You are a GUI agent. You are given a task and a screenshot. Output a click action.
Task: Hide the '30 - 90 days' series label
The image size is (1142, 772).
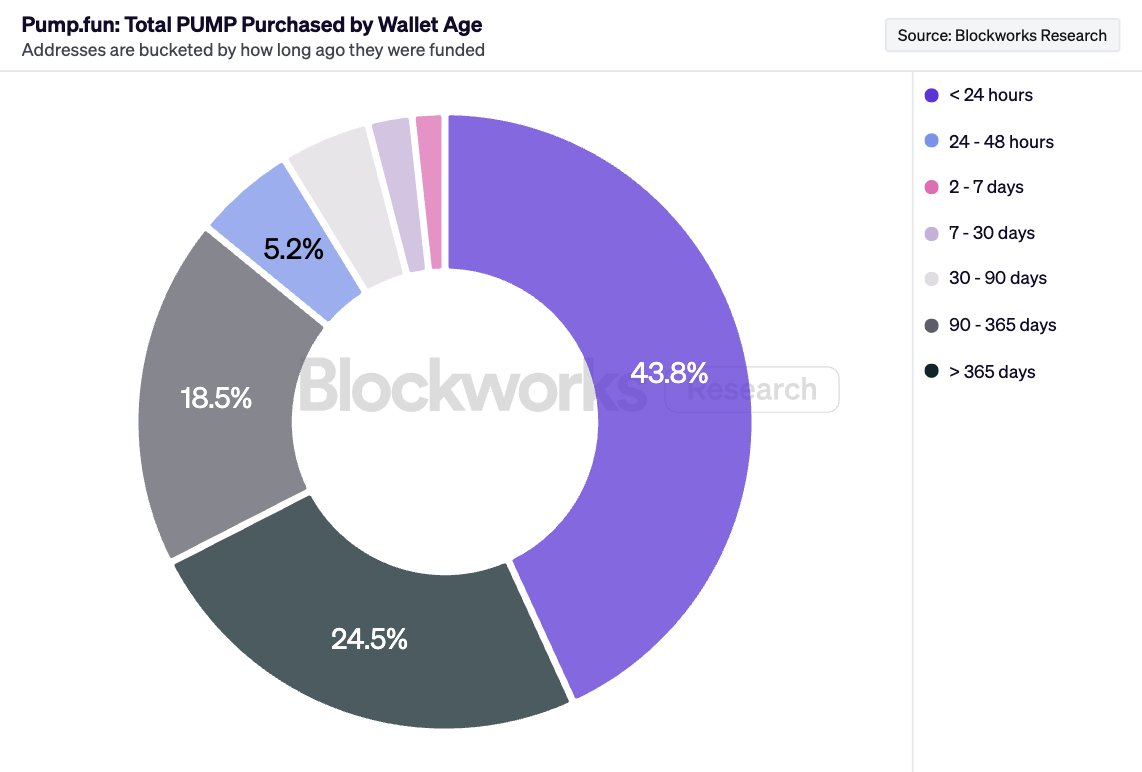(x=997, y=279)
